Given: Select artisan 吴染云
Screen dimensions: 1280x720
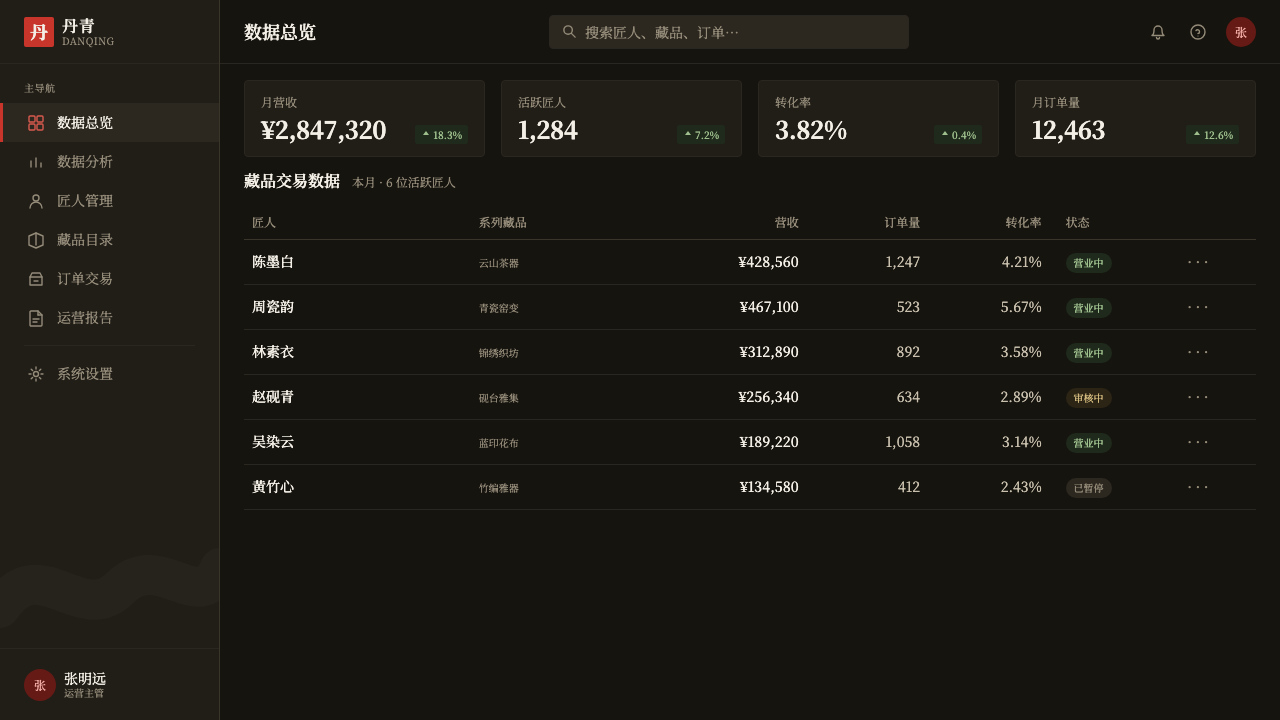Looking at the screenshot, I should click(273, 442).
